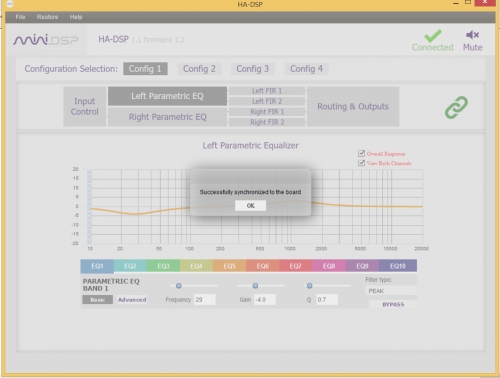This screenshot has height=378, width=500.
Task: Open the Help menu
Action: tap(76, 17)
